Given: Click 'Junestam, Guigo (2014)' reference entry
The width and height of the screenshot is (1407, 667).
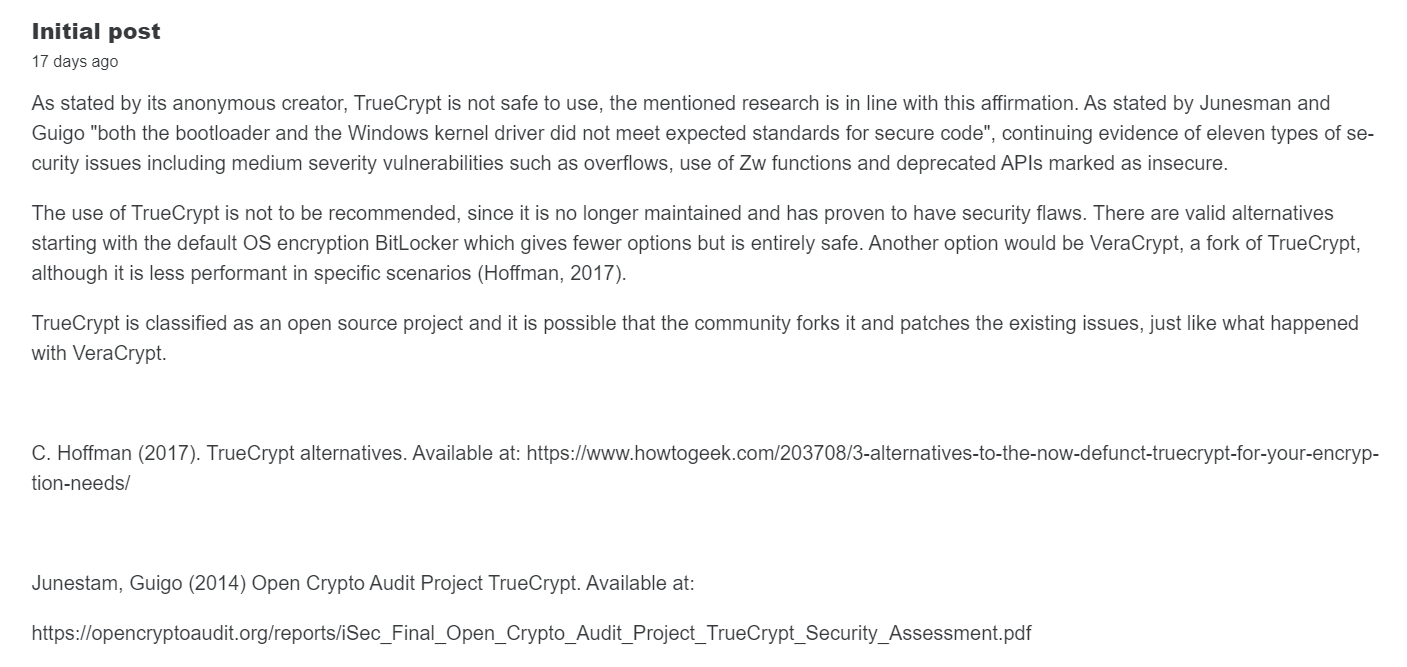Looking at the screenshot, I should 139,583.
